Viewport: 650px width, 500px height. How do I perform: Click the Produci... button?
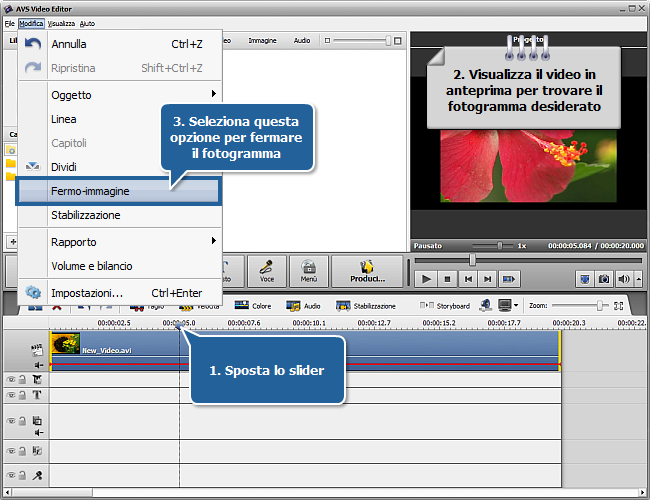tap(367, 272)
